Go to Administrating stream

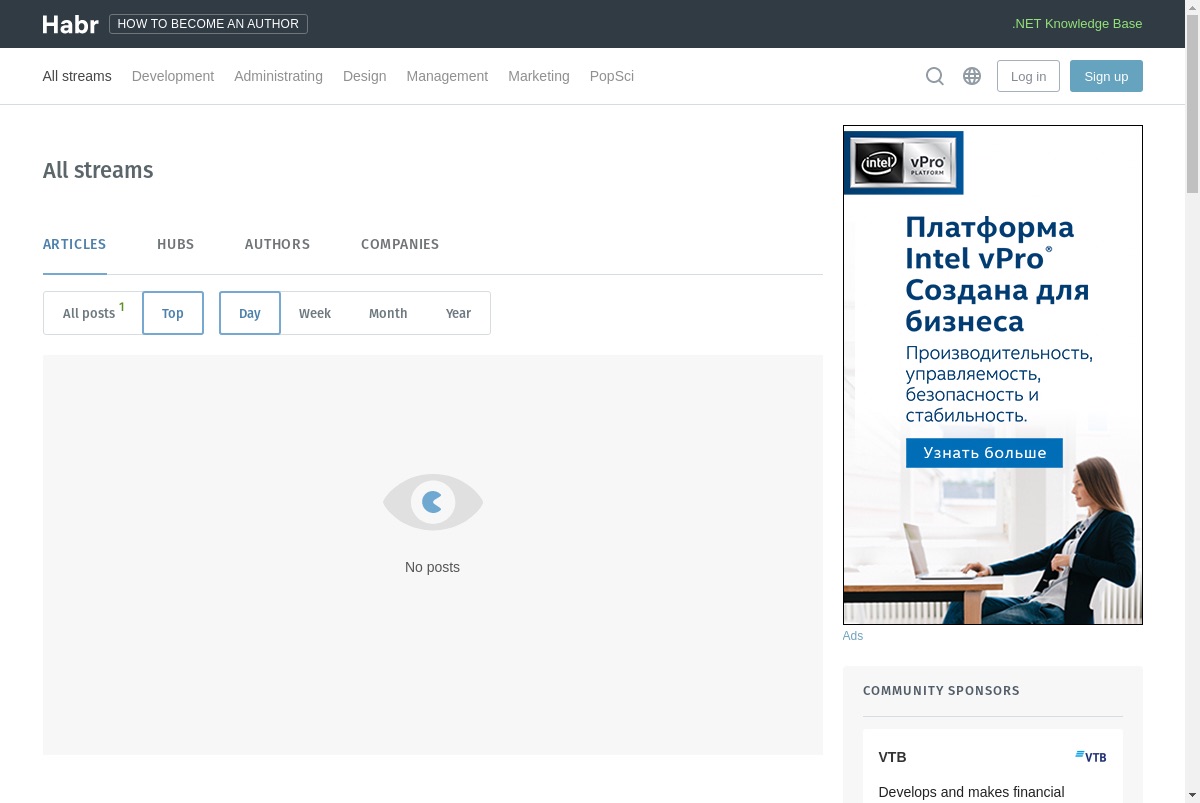(x=278, y=76)
